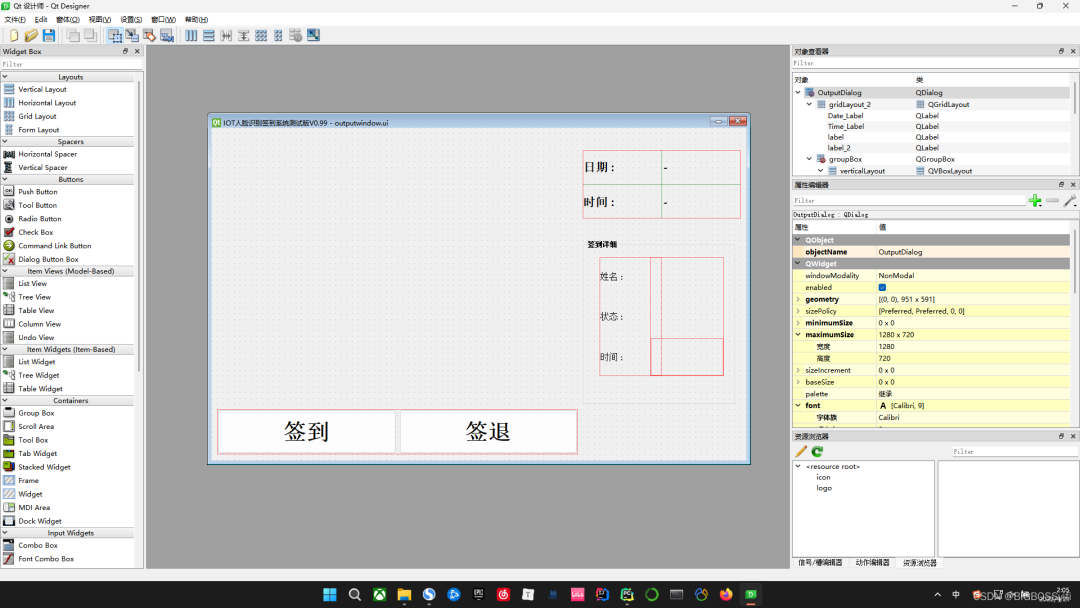Apply Lay Out in a Form icon

278,35
